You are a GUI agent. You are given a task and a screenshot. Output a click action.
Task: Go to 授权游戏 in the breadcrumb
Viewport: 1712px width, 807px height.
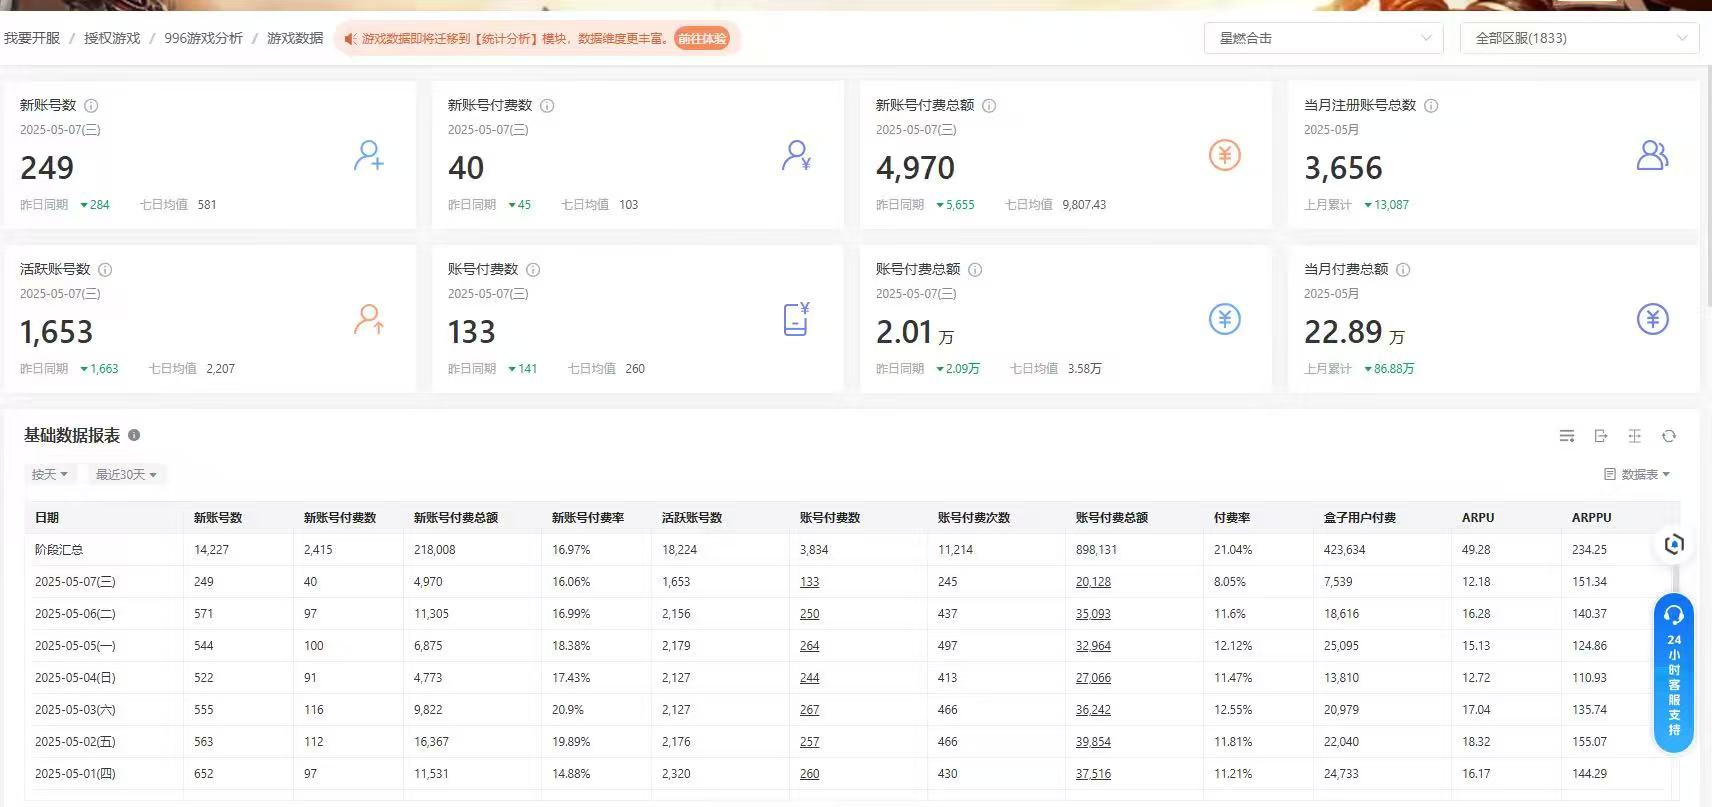(x=112, y=38)
